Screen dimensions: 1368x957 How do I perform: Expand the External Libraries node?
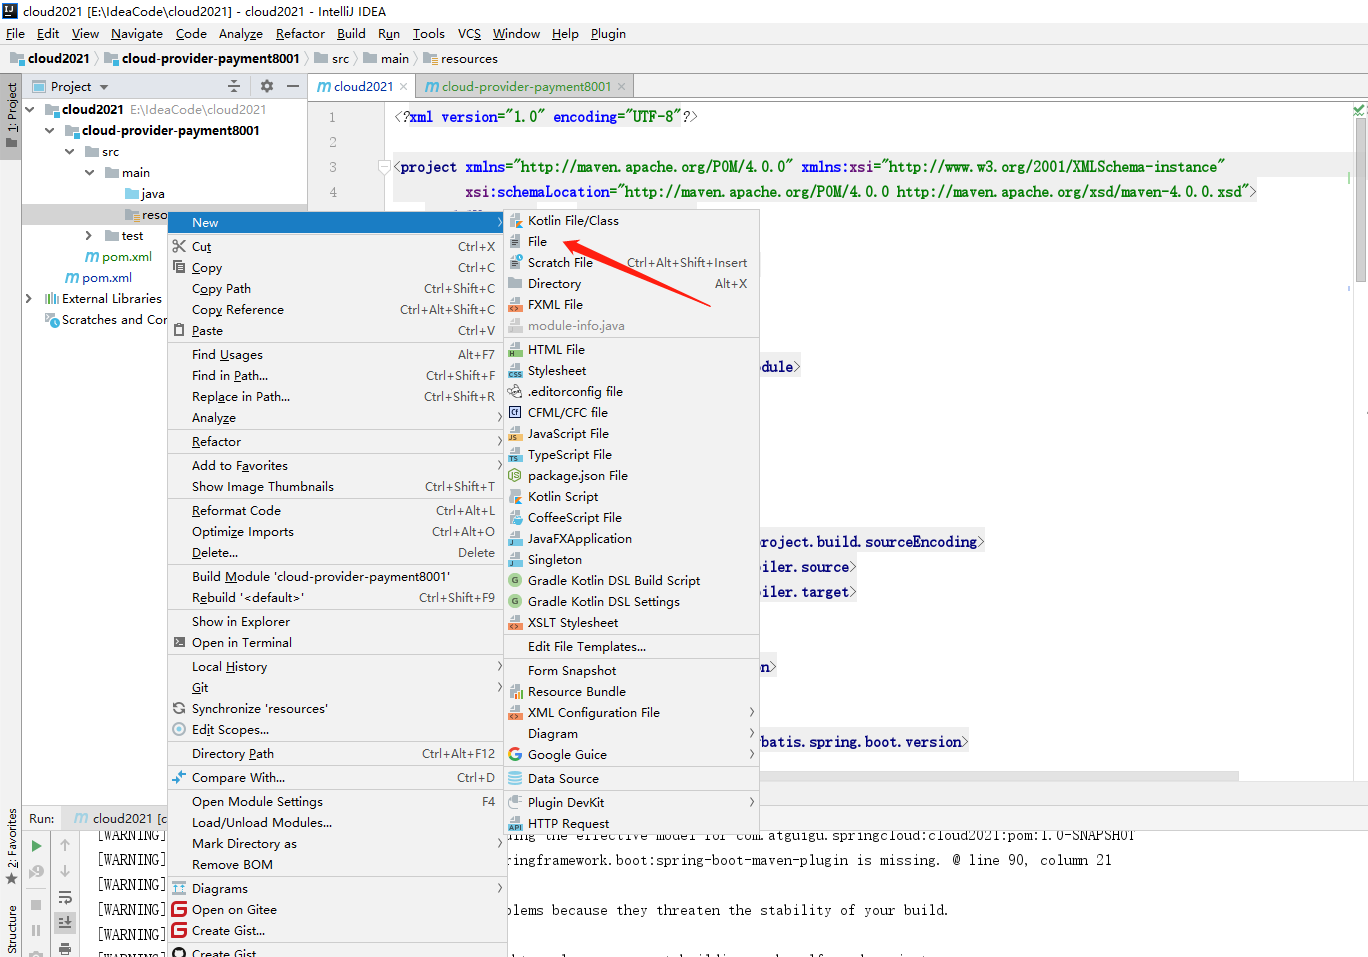tap(29, 298)
